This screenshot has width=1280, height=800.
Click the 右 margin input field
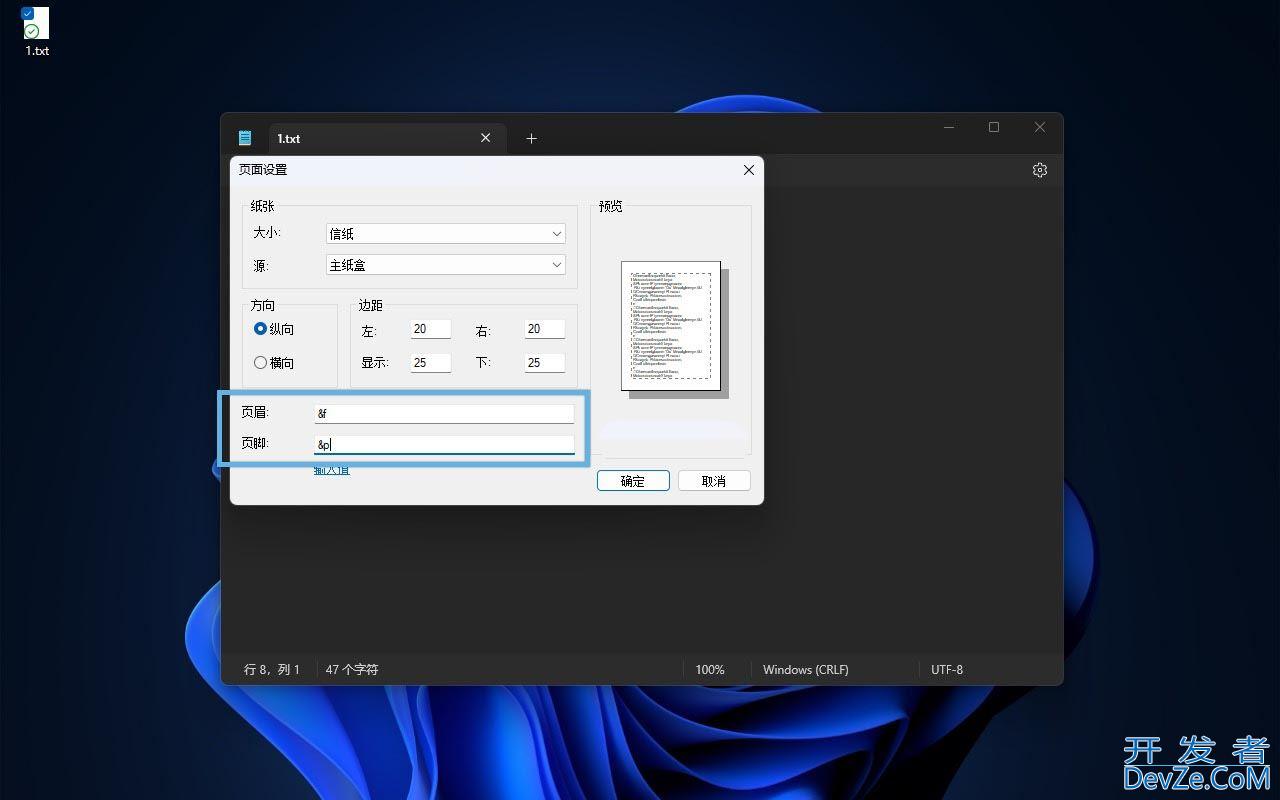pyautogui.click(x=544, y=329)
